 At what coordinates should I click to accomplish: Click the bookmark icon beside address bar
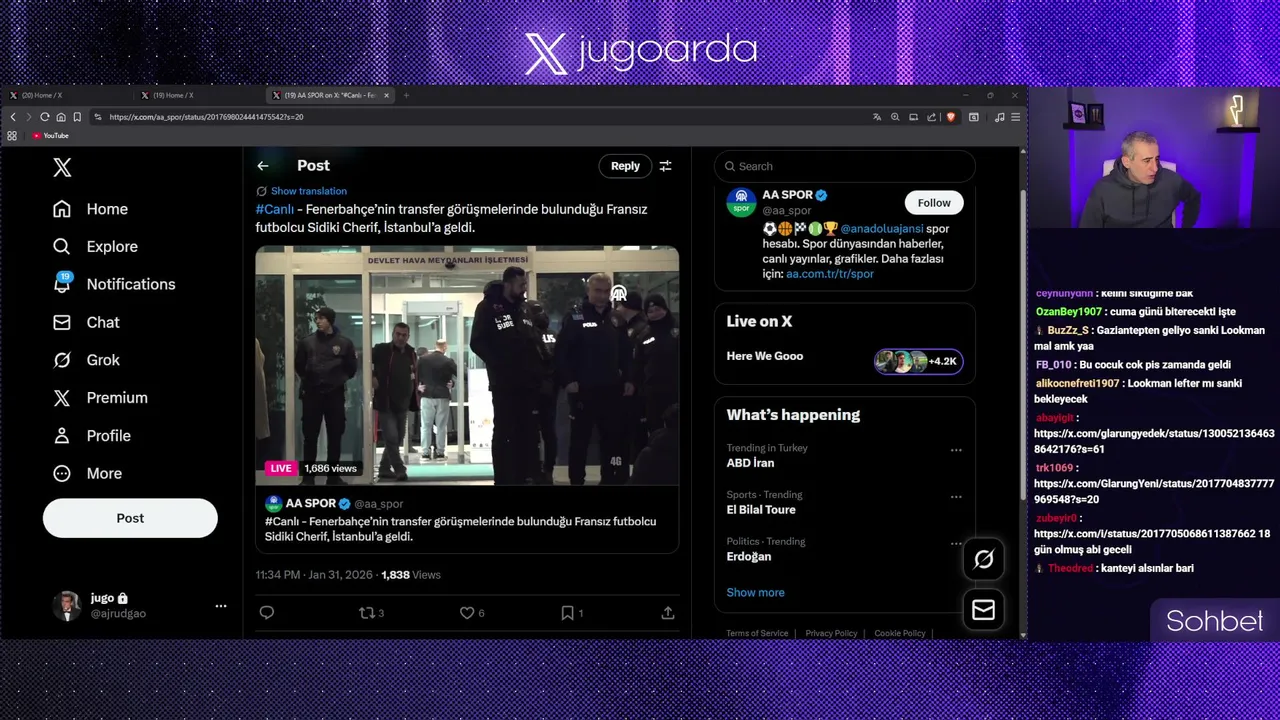[77, 117]
